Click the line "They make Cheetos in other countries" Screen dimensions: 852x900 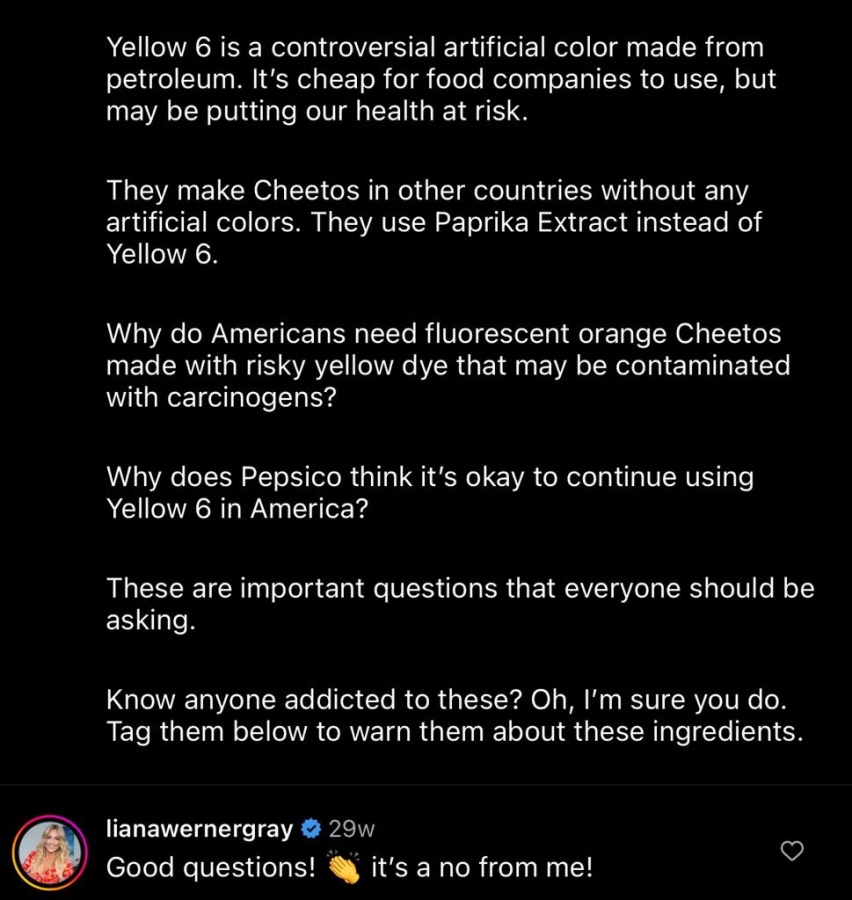pos(427,189)
